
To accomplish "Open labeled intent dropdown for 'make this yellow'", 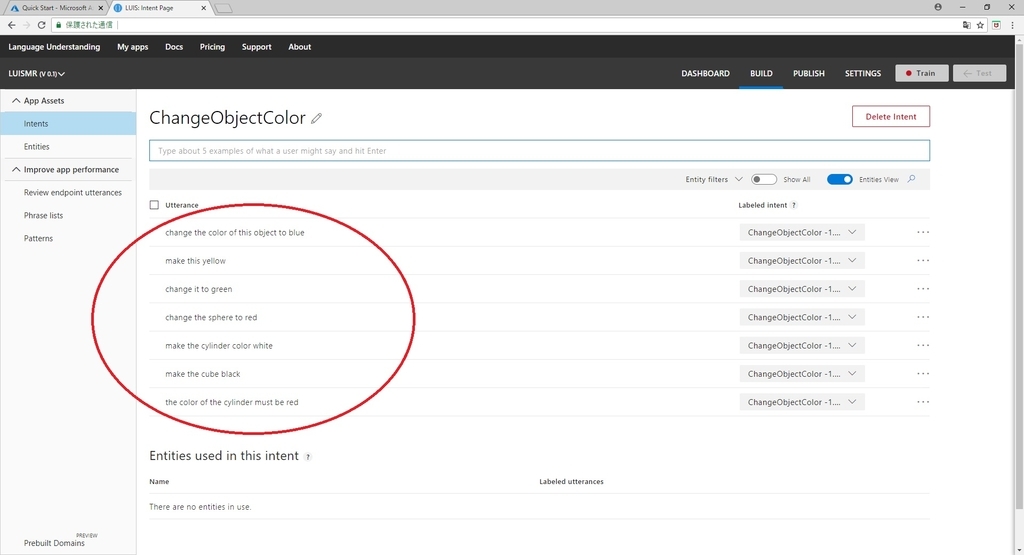I will pos(802,261).
